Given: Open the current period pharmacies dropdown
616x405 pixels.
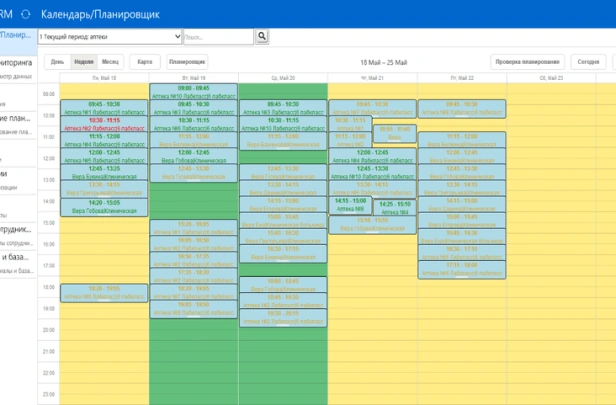Looking at the screenshot, I should [110, 36].
